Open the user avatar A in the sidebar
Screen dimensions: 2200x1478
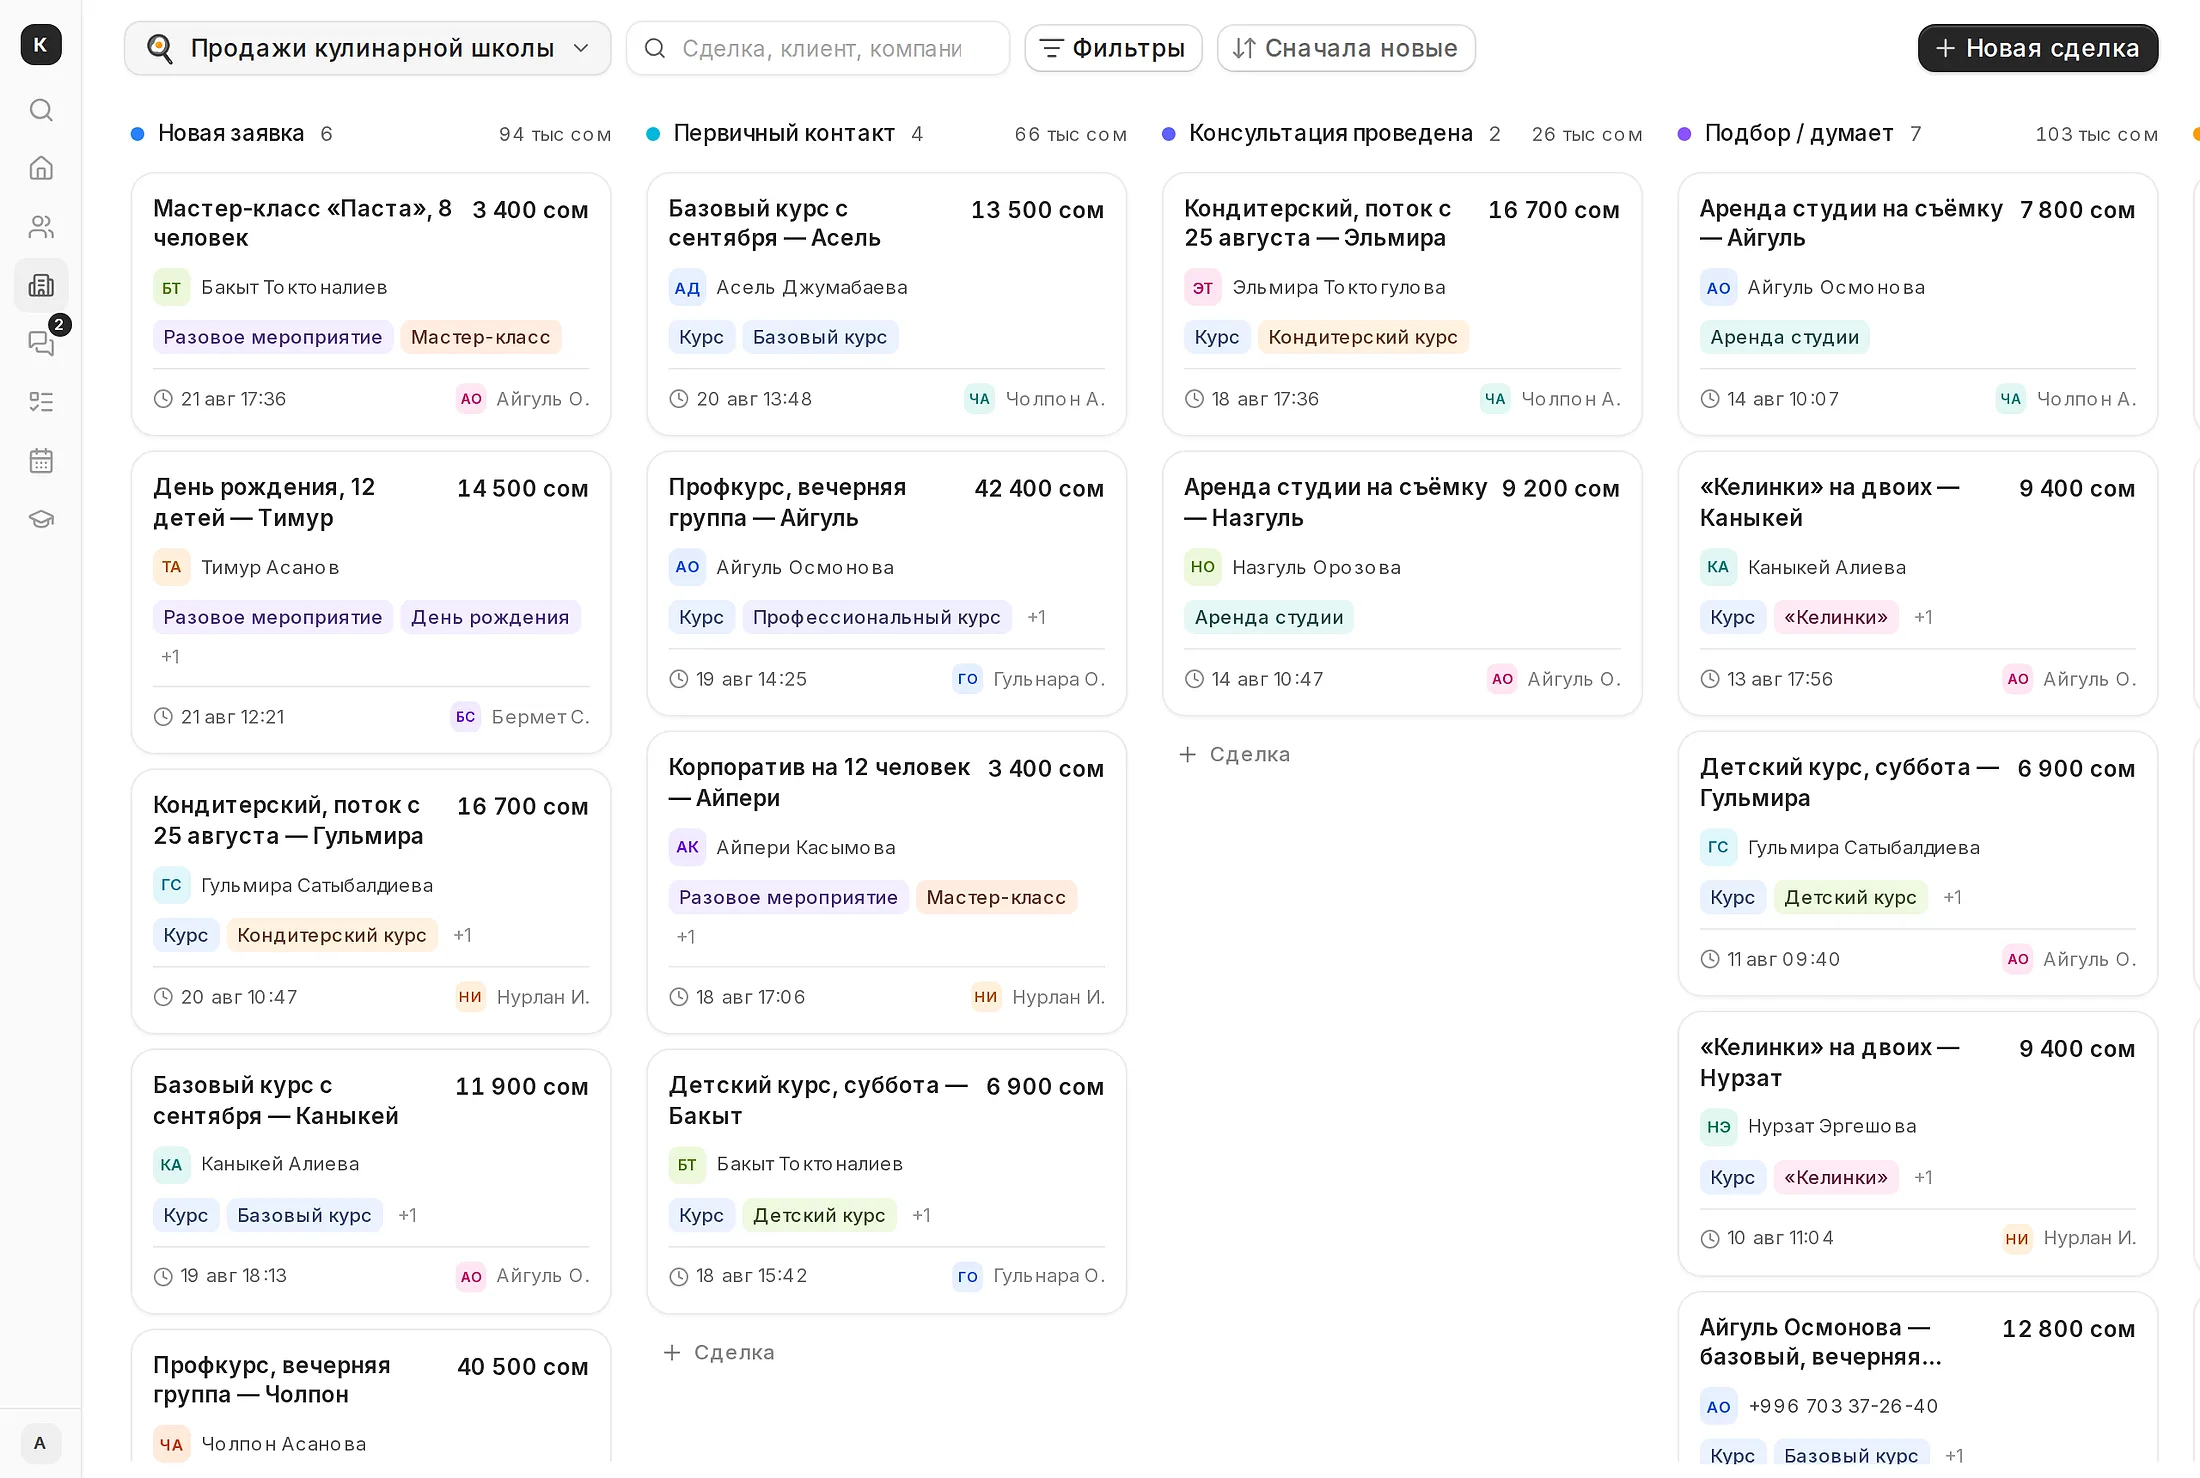[40, 1443]
